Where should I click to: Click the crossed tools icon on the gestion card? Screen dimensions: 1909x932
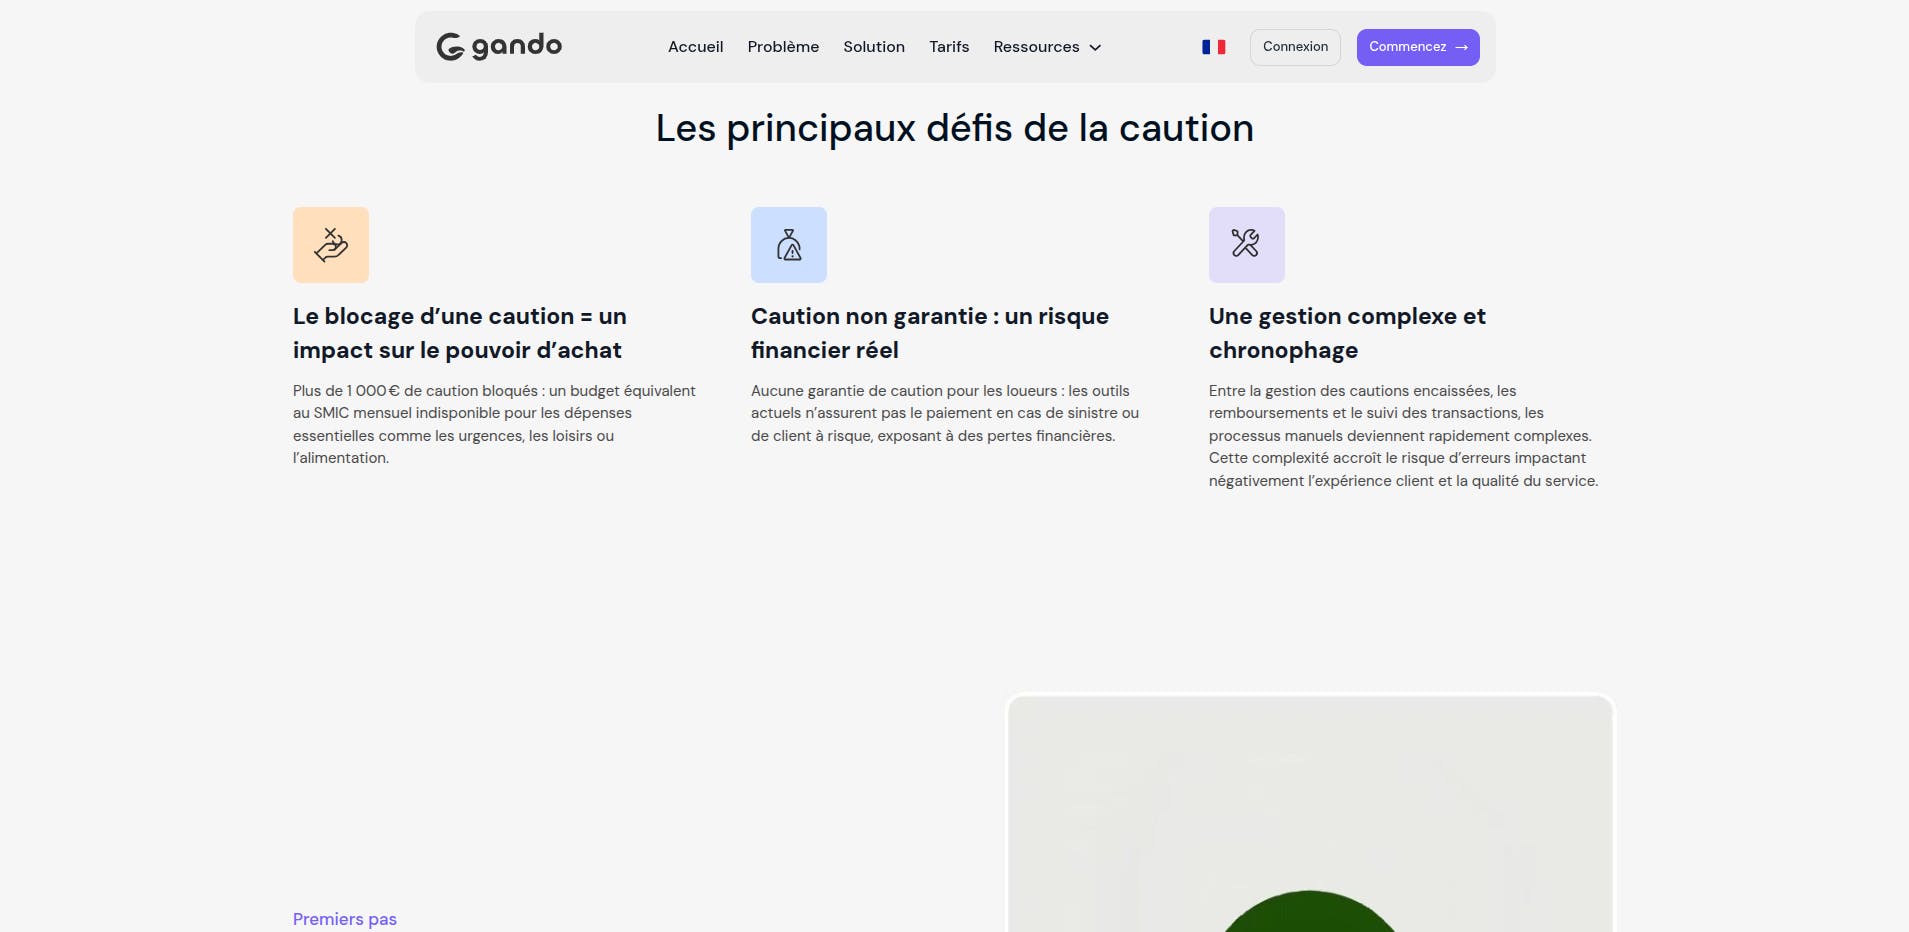[x=1246, y=244]
